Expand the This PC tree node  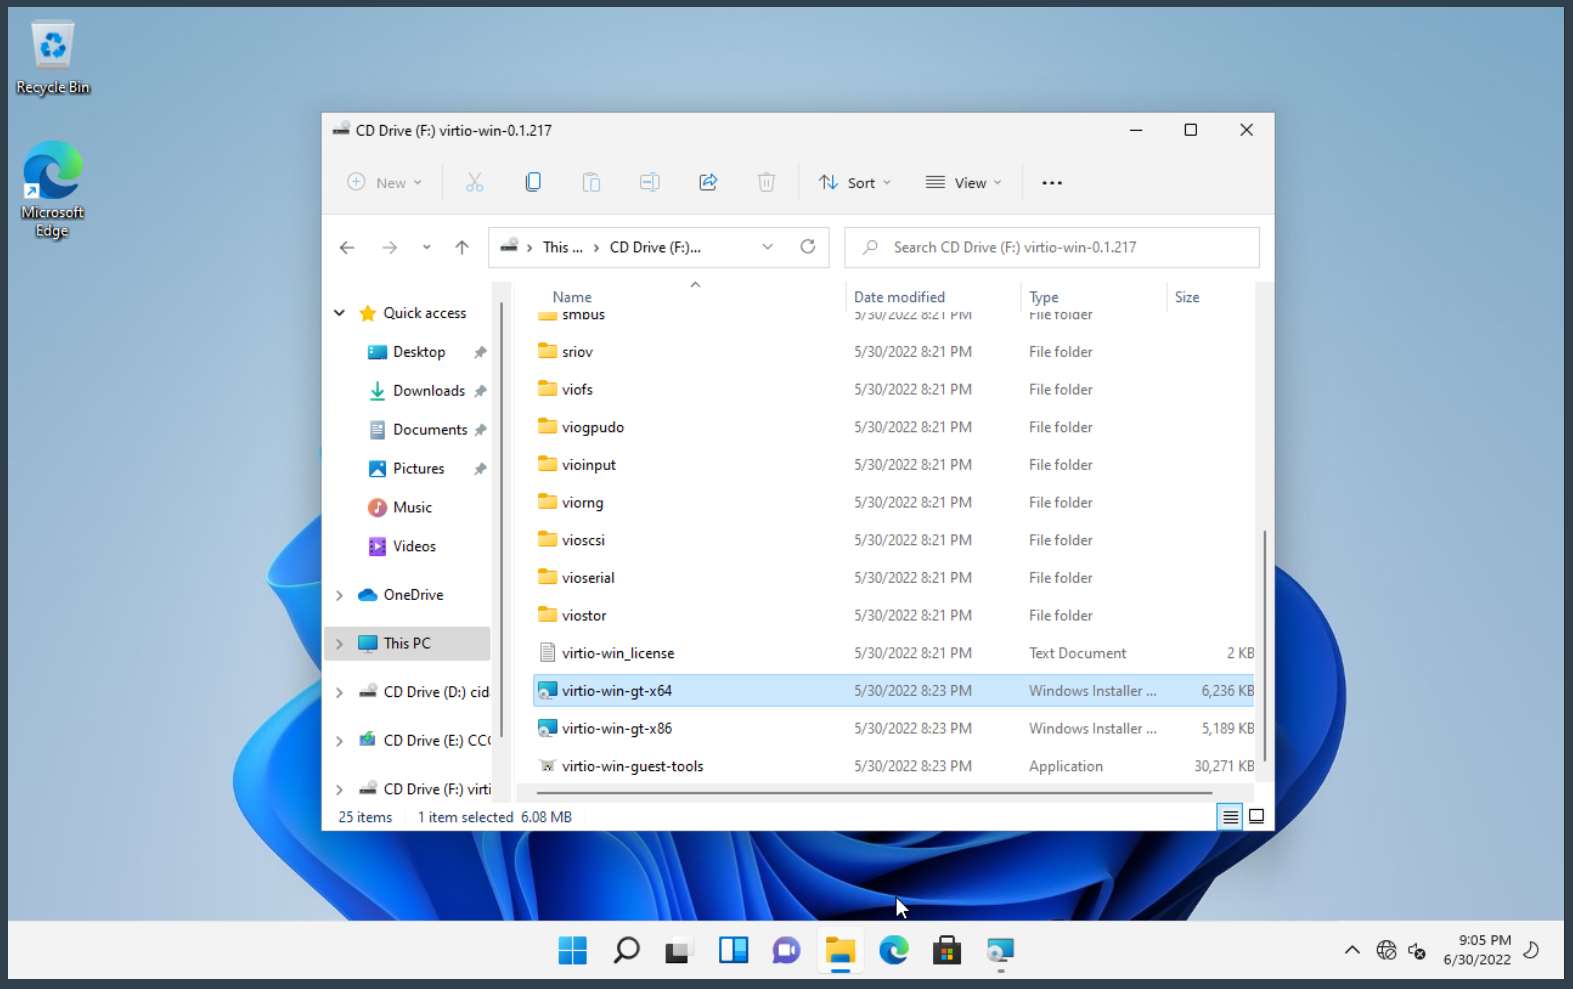(340, 643)
